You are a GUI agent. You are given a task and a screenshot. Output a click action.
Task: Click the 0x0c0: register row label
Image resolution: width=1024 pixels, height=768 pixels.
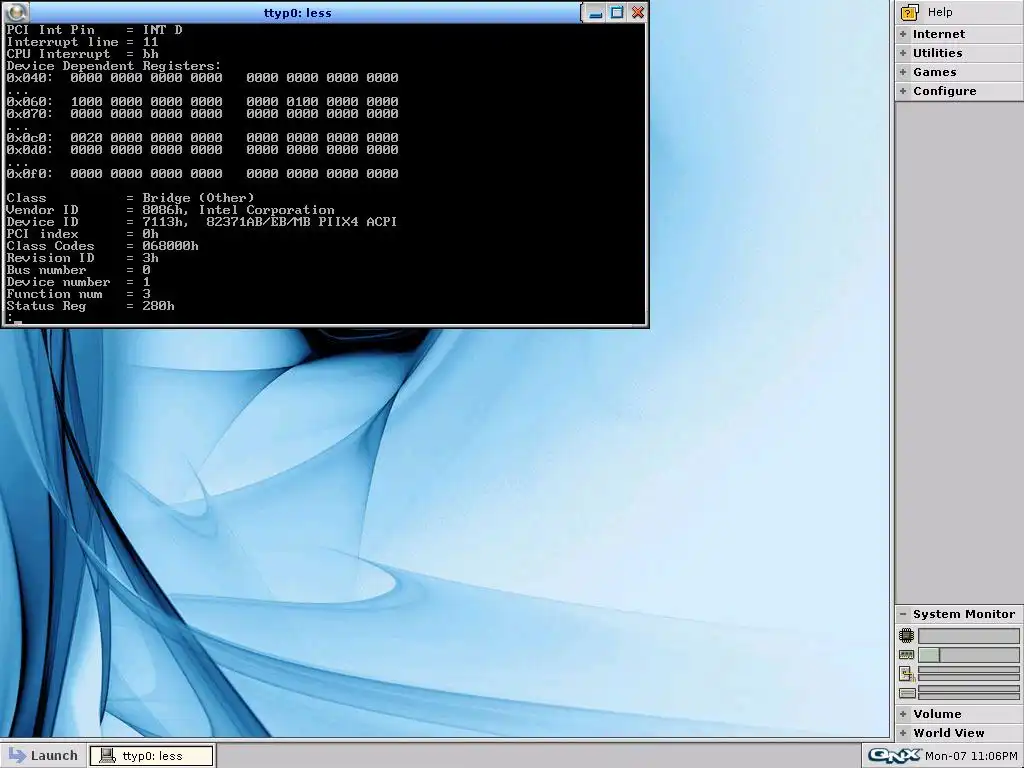pyautogui.click(x=30, y=138)
